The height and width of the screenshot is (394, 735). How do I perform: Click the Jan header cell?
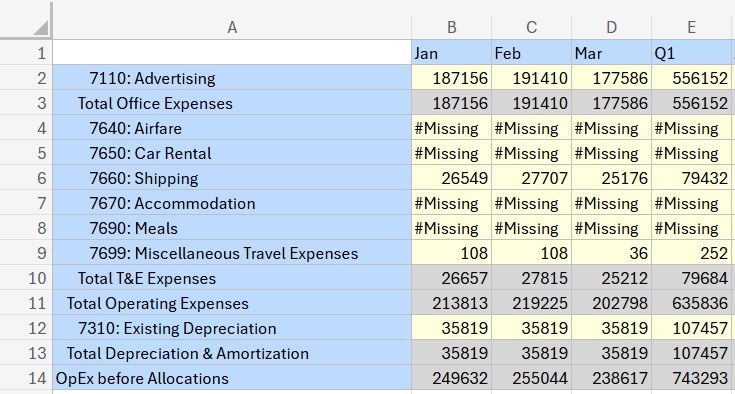click(451, 53)
